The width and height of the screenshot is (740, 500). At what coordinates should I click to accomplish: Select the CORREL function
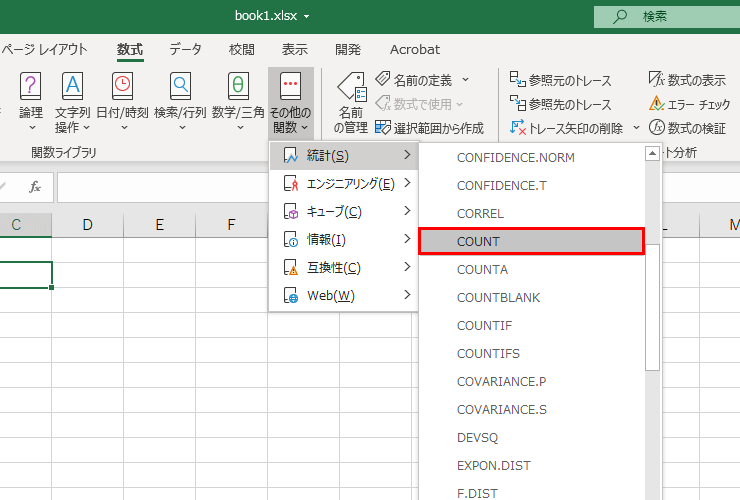531,213
